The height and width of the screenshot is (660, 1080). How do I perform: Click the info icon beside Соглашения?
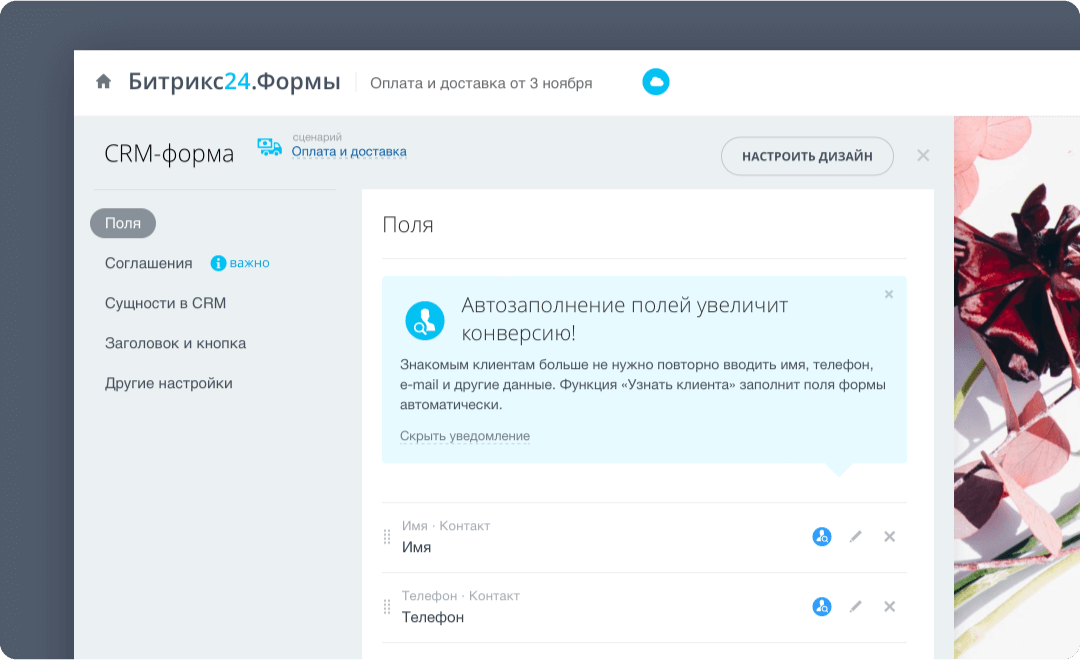(218, 263)
